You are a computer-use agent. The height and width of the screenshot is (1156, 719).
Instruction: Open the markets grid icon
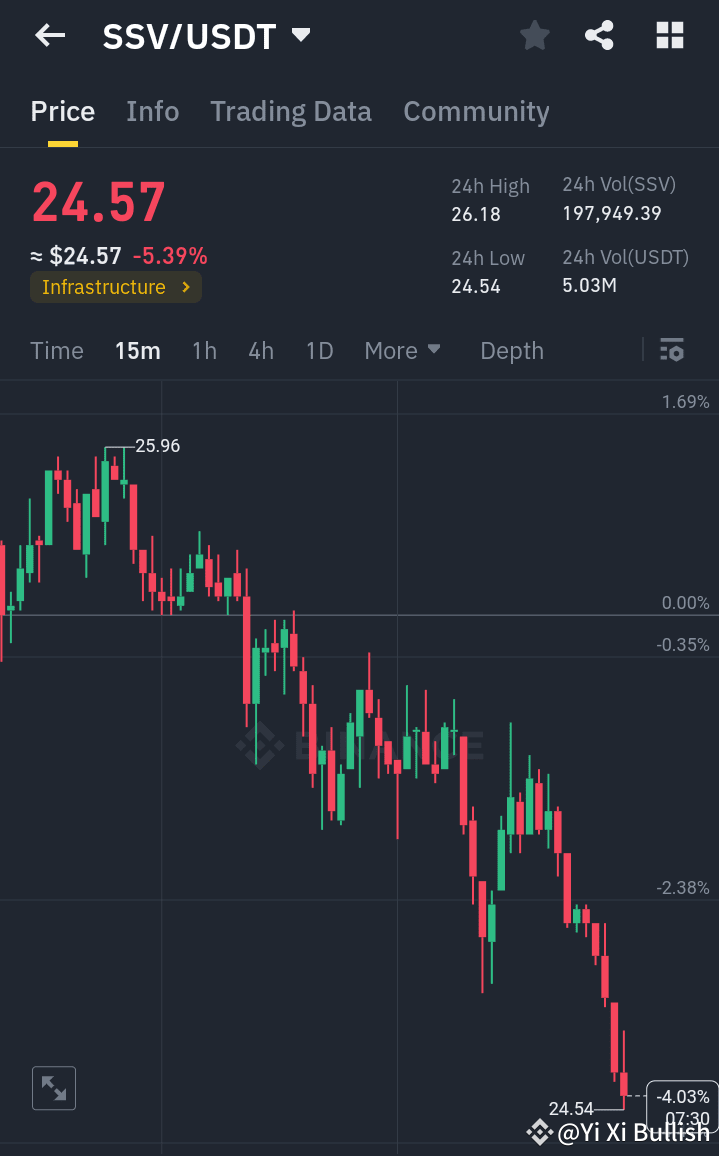(668, 35)
